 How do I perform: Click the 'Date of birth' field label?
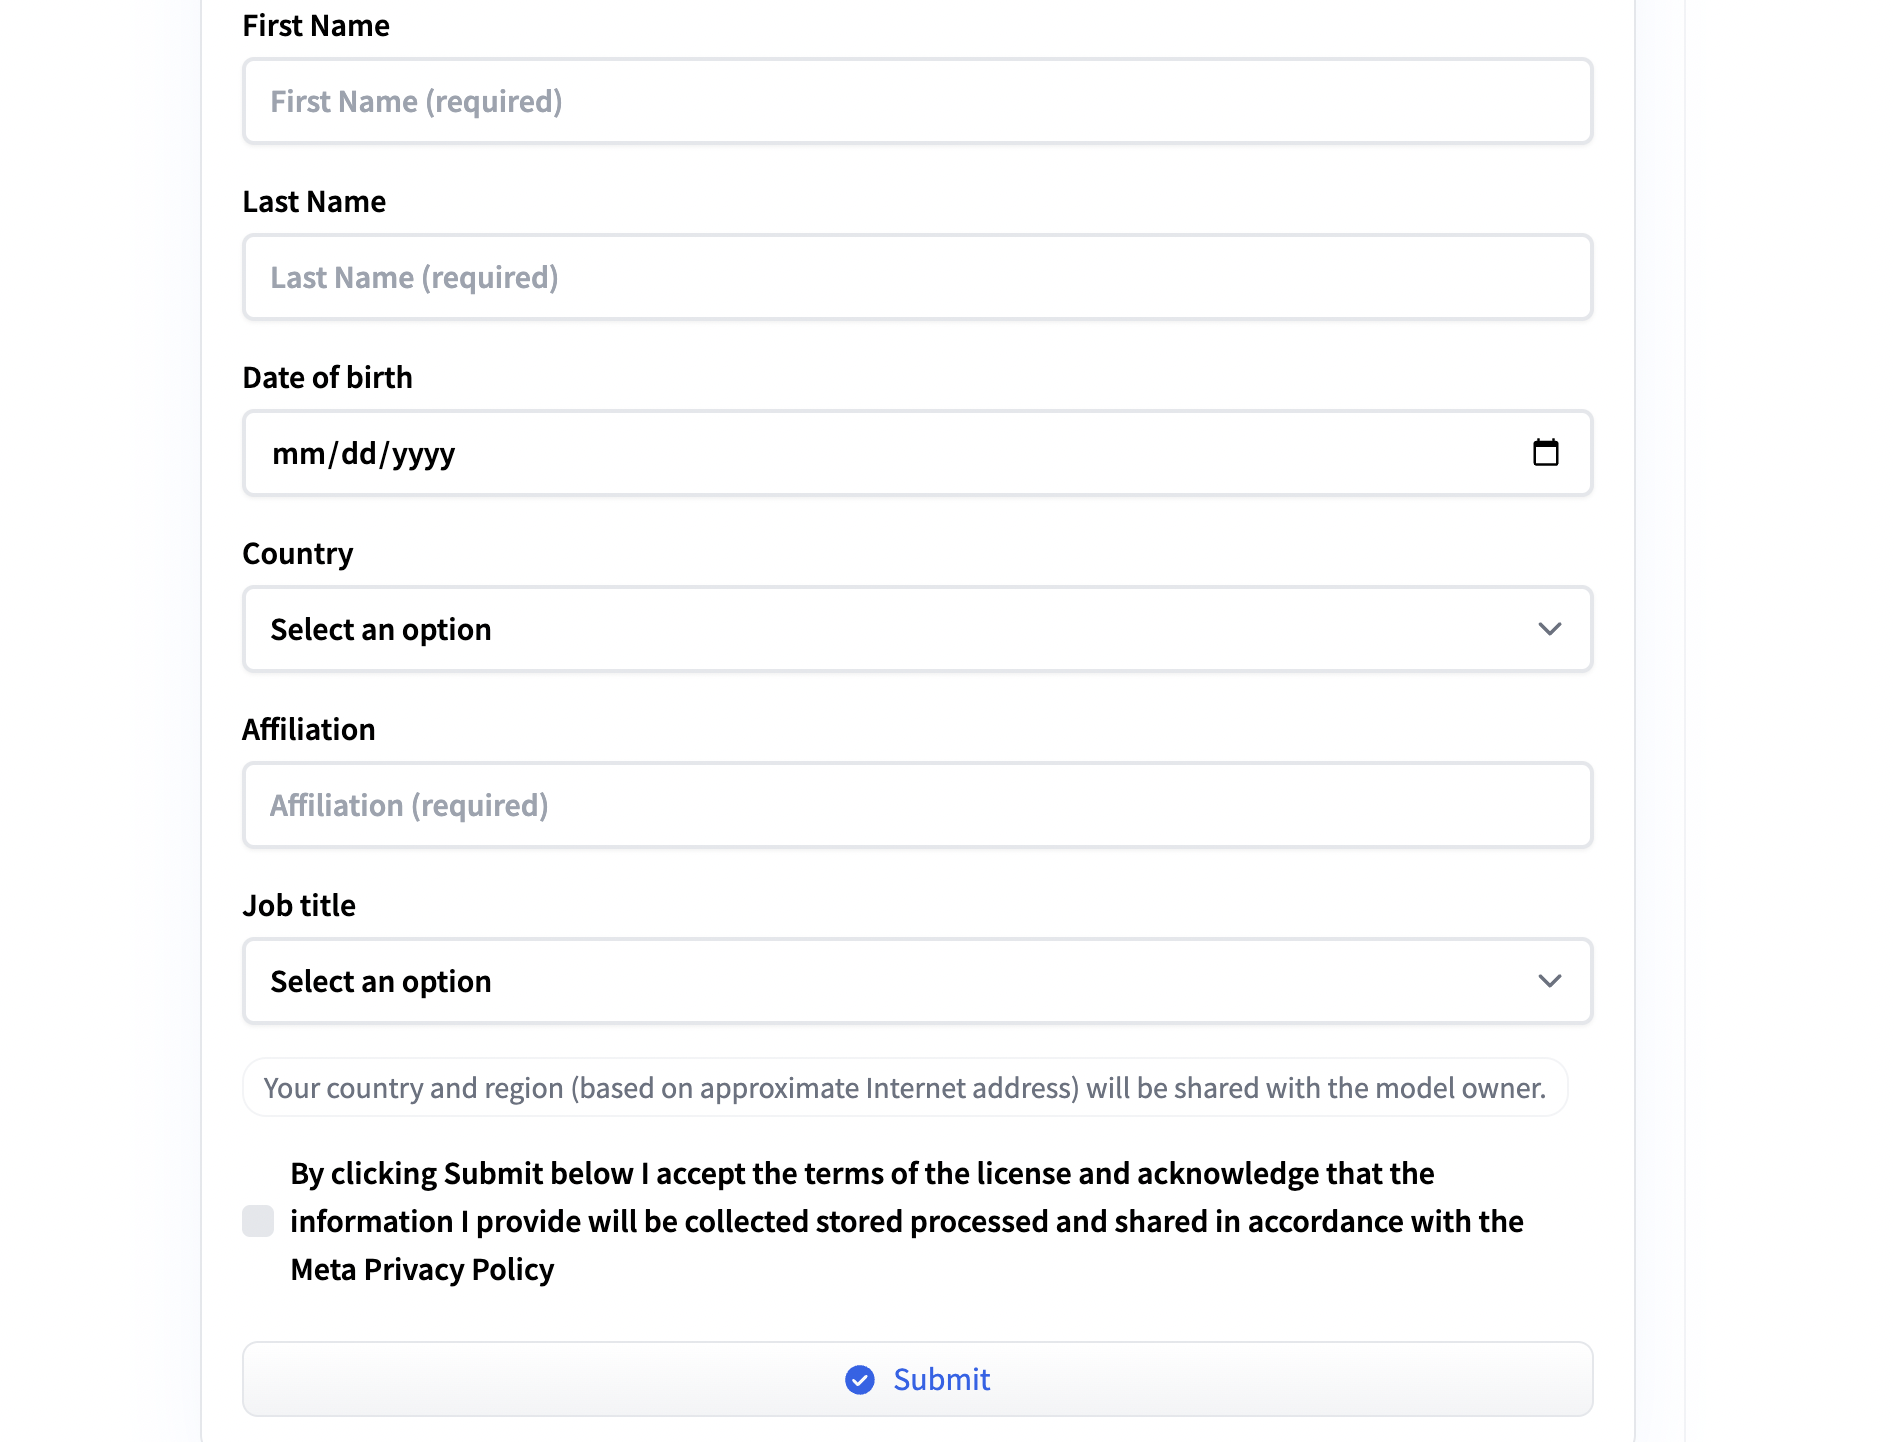pos(327,377)
